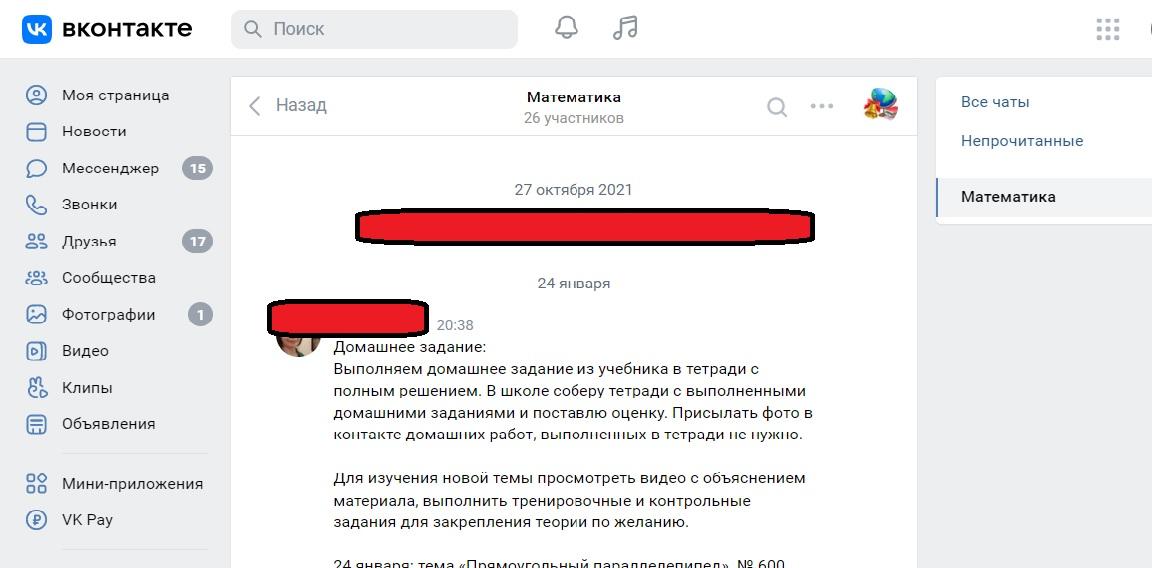Open the music note icon

624,28
